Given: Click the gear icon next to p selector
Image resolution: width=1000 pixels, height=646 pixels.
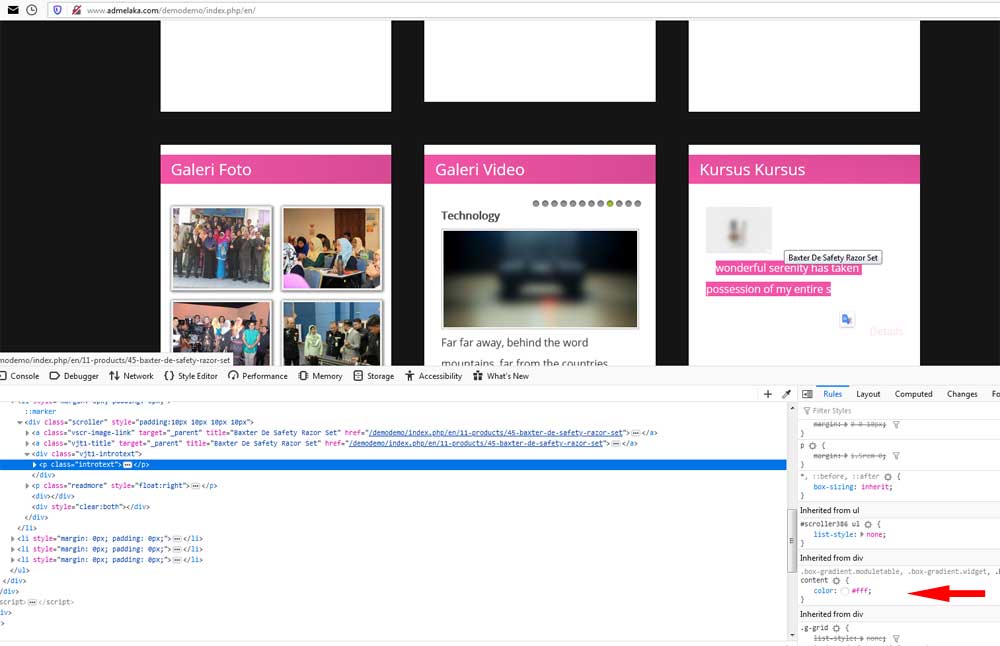Looking at the screenshot, I should 812,446.
